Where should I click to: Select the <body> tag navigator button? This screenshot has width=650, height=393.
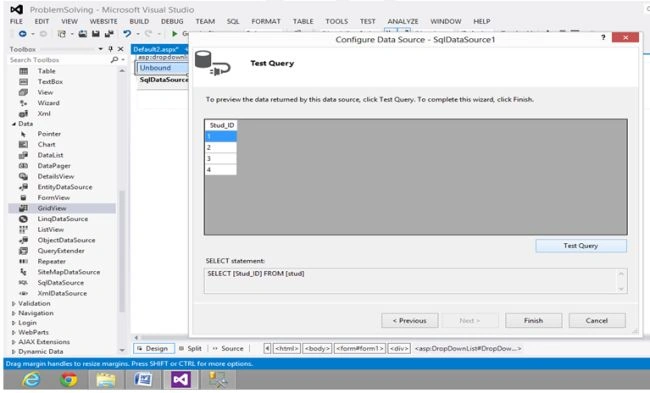coord(317,349)
